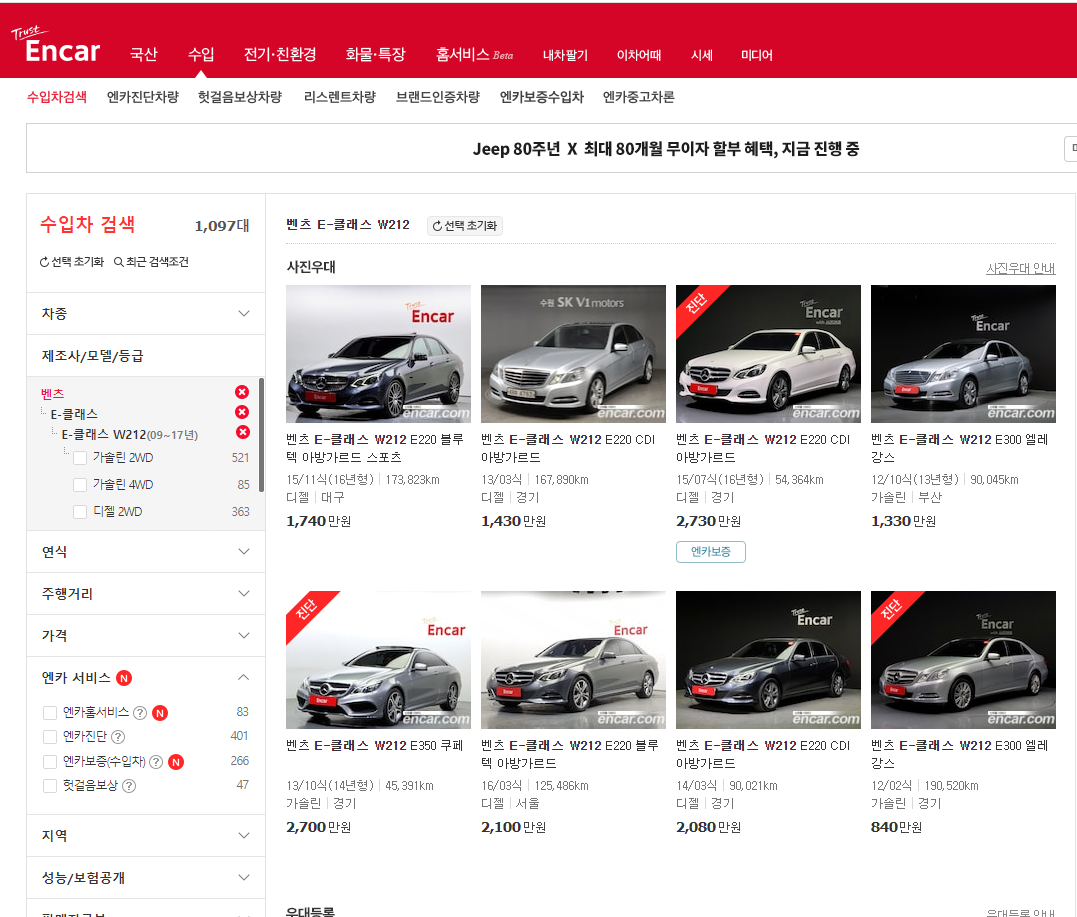Select the 수입차검색 sub-tab

point(57,97)
